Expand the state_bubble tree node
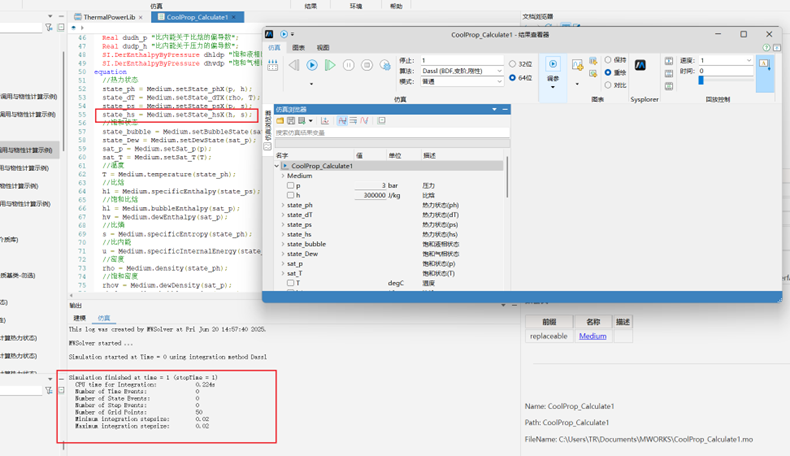Image resolution: width=790 pixels, height=456 pixels. pos(283,244)
